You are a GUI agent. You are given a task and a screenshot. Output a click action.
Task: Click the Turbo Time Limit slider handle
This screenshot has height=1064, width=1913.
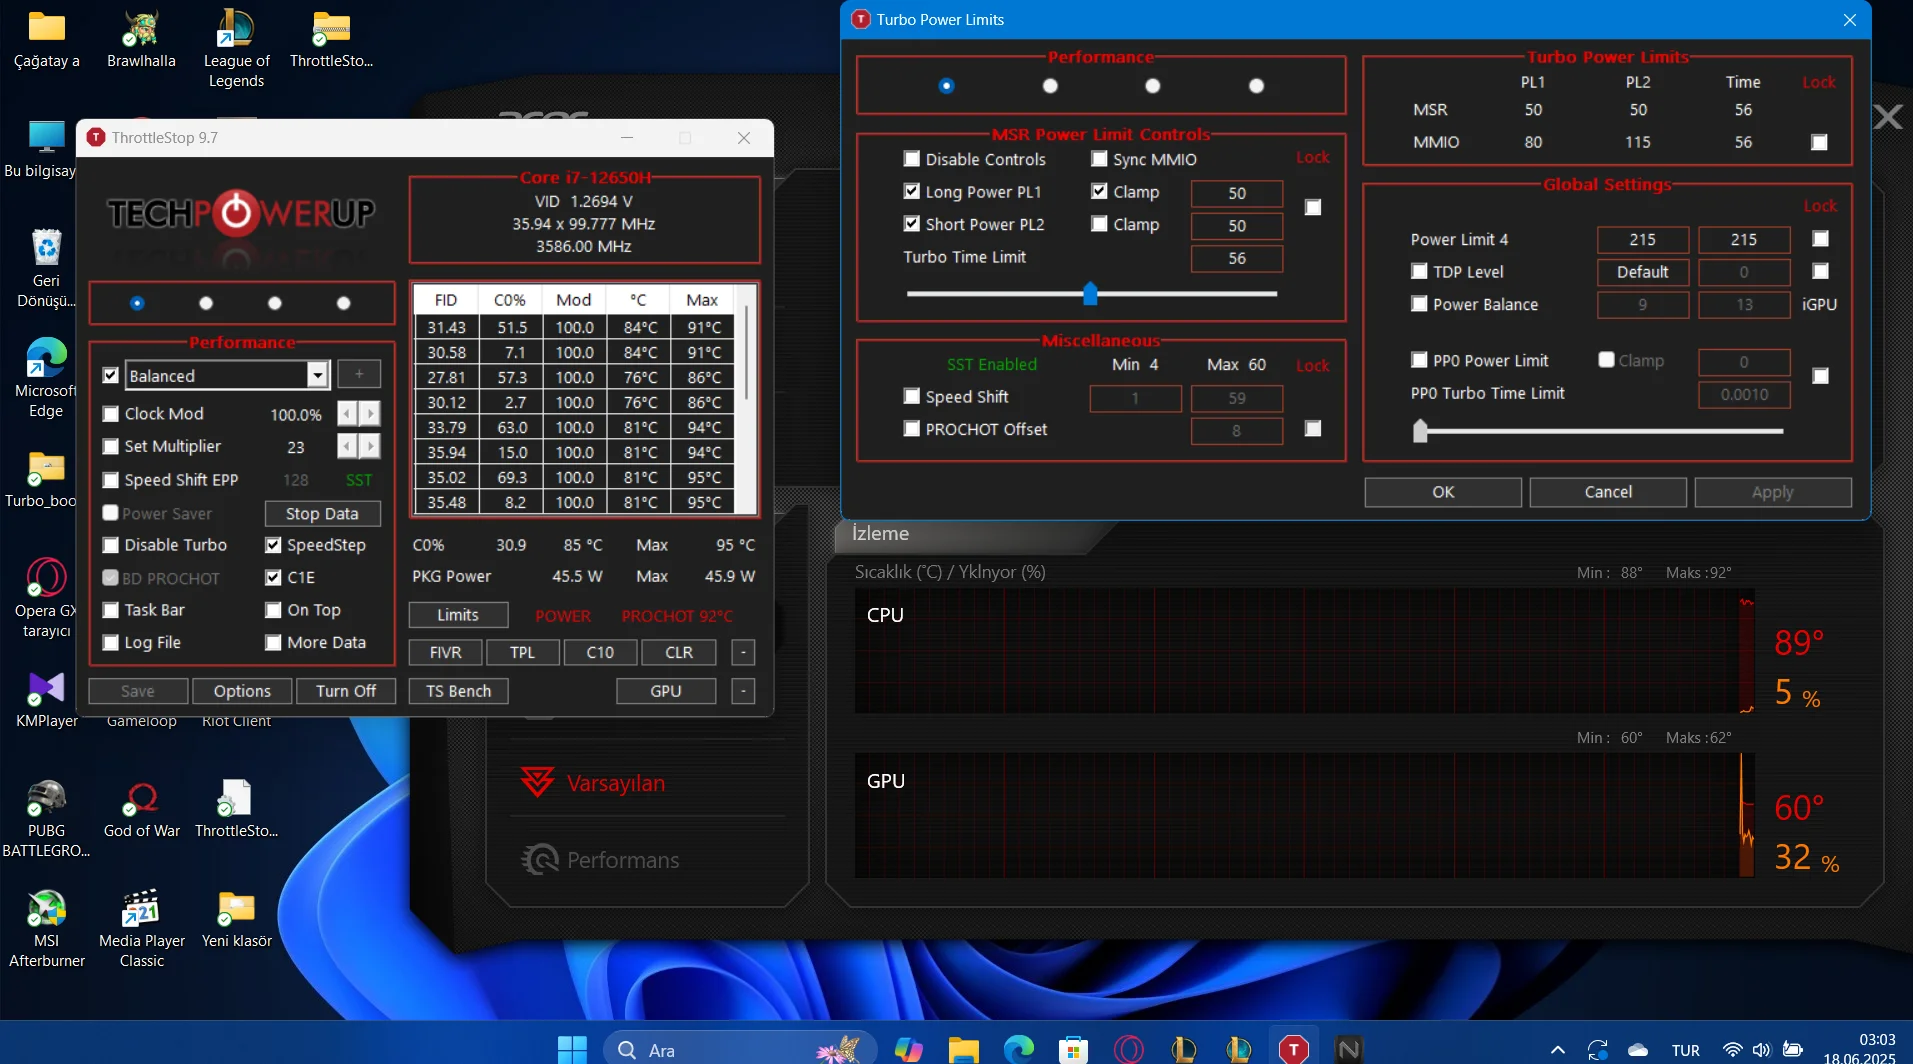(x=1090, y=294)
